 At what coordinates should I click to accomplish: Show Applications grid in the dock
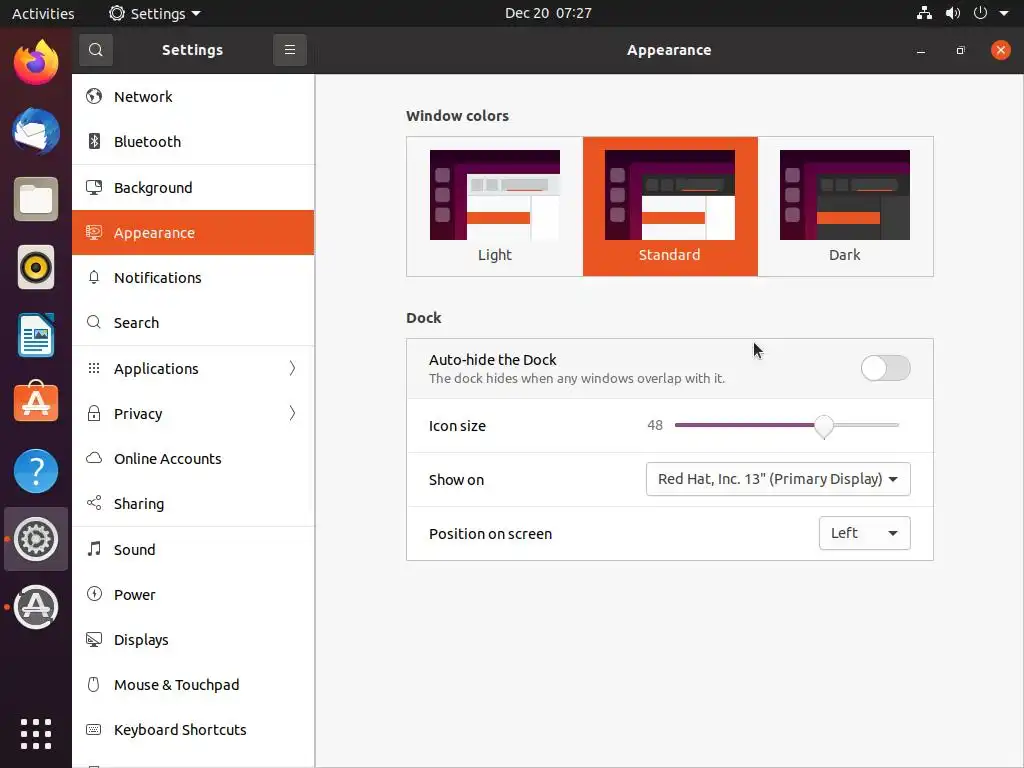tap(36, 734)
